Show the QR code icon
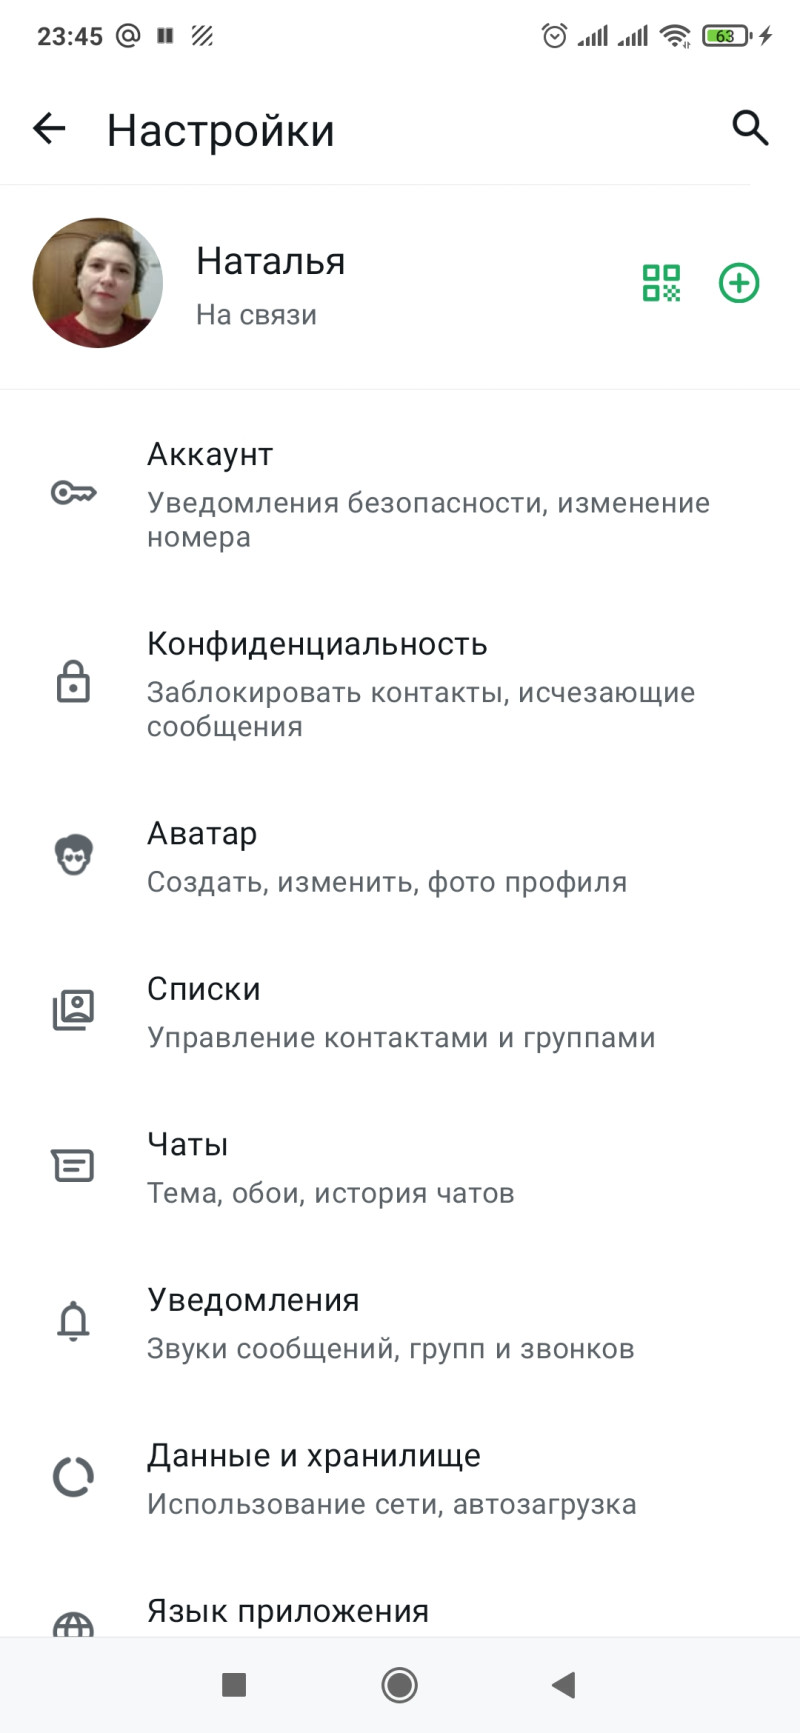Image resolution: width=800 pixels, height=1733 pixels. [x=661, y=283]
